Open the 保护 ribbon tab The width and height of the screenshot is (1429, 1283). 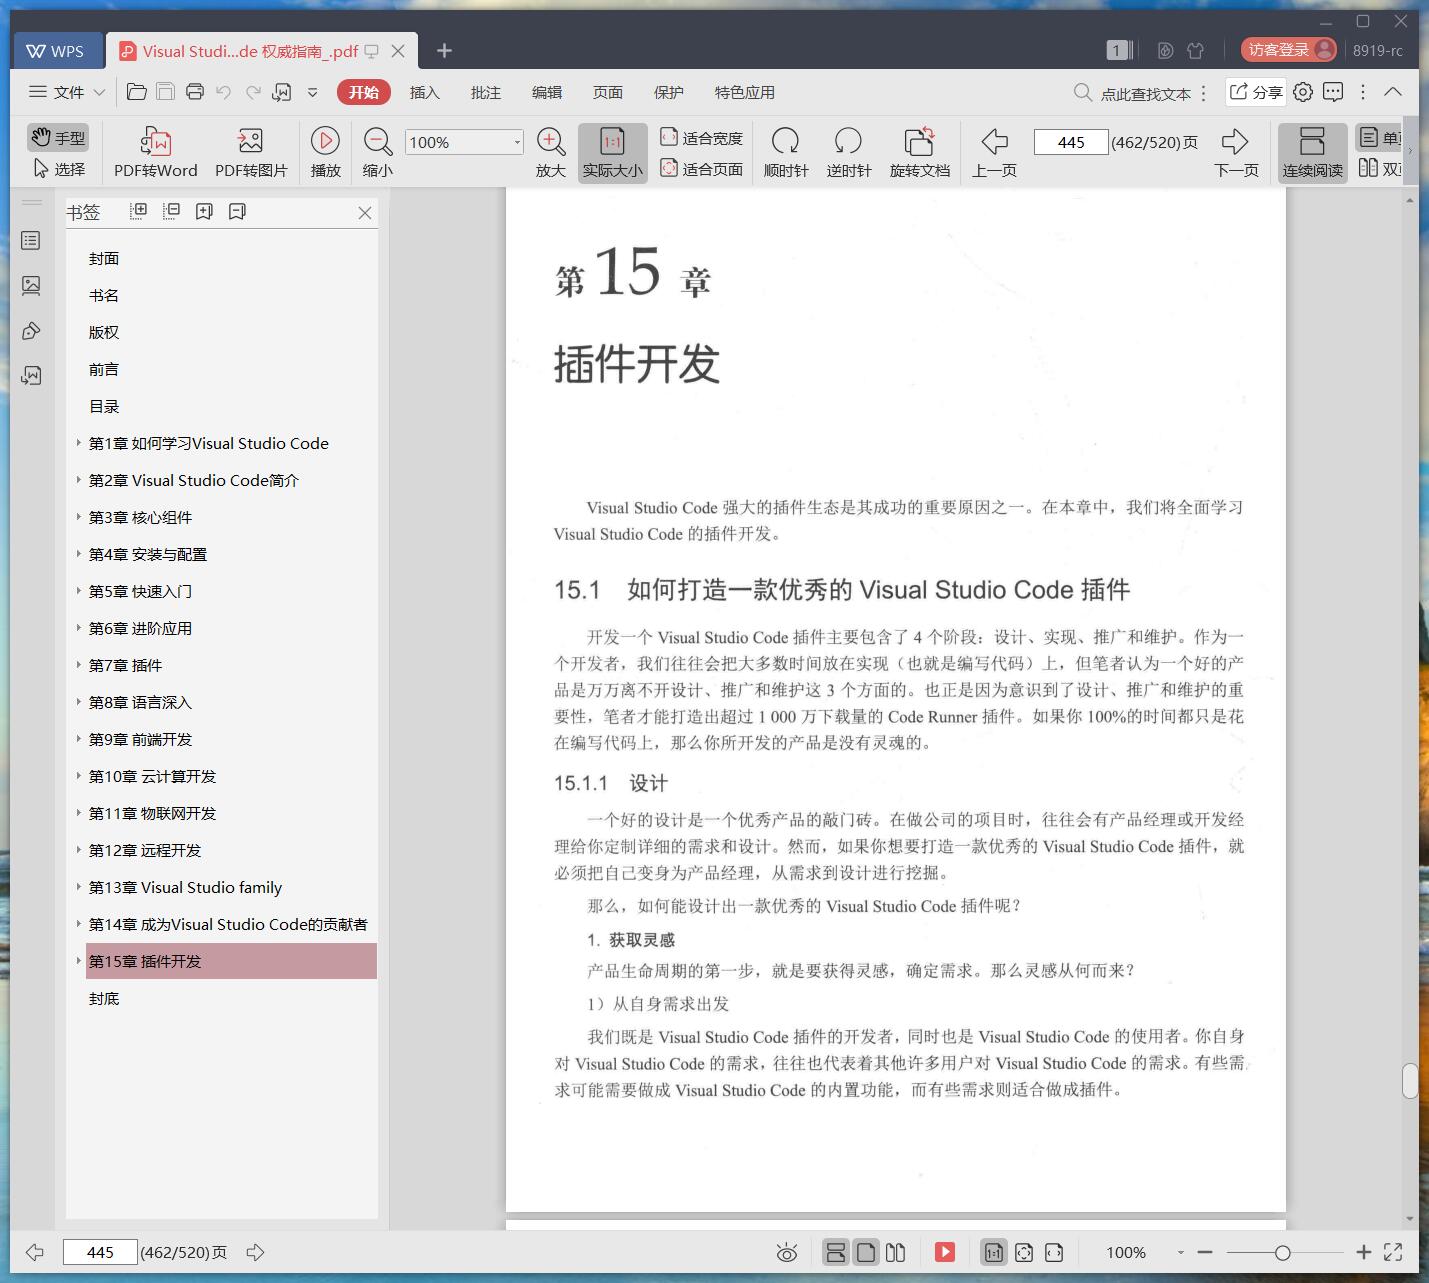[x=668, y=92]
